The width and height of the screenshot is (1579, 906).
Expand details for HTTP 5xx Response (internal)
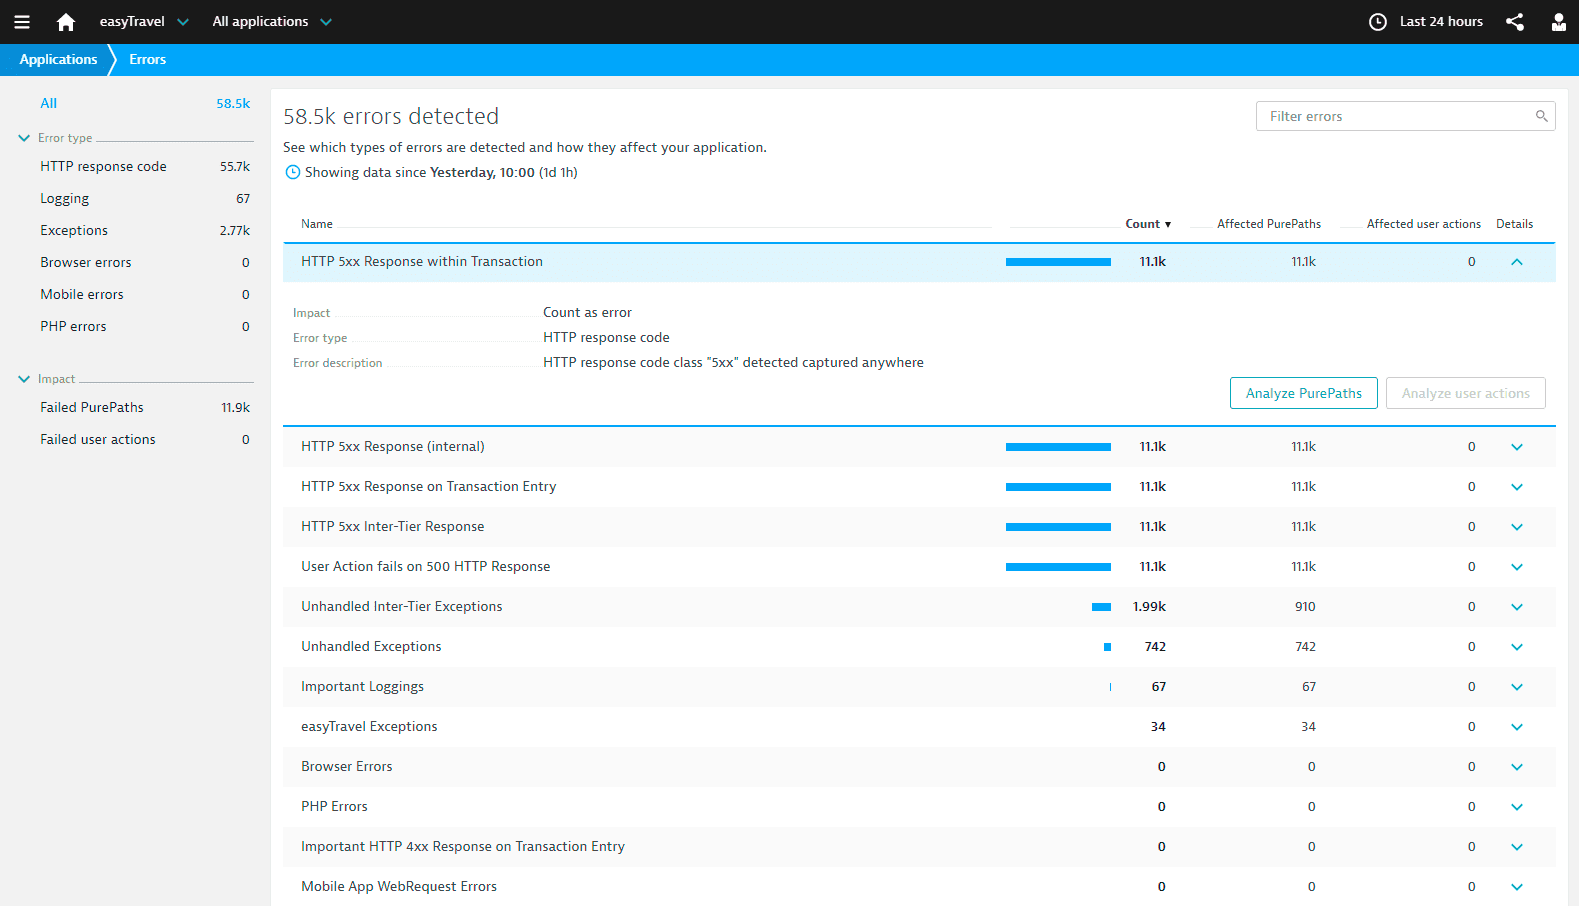1517,447
